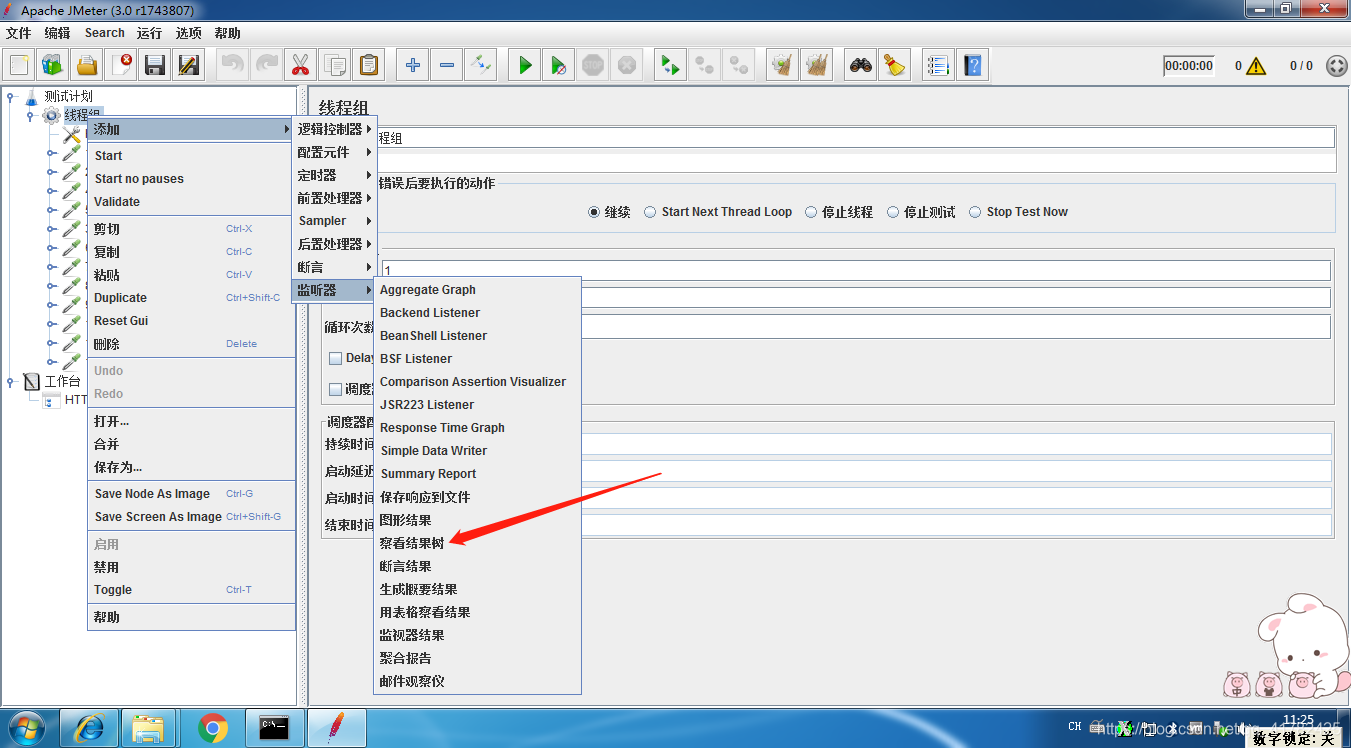Image resolution: width=1351 pixels, height=748 pixels.
Task: Select the 停止线程 radio option
Action: tap(811, 212)
